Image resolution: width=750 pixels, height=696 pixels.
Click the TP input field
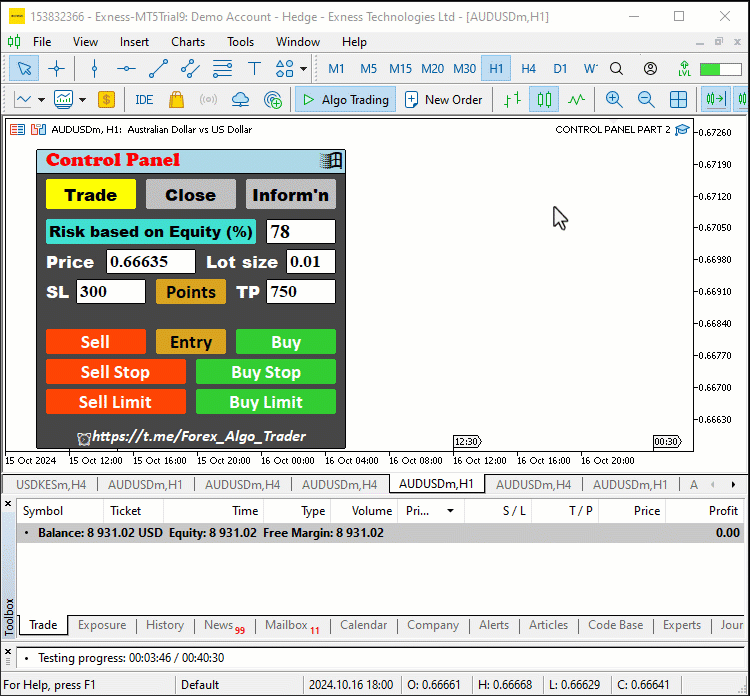[x=301, y=291]
